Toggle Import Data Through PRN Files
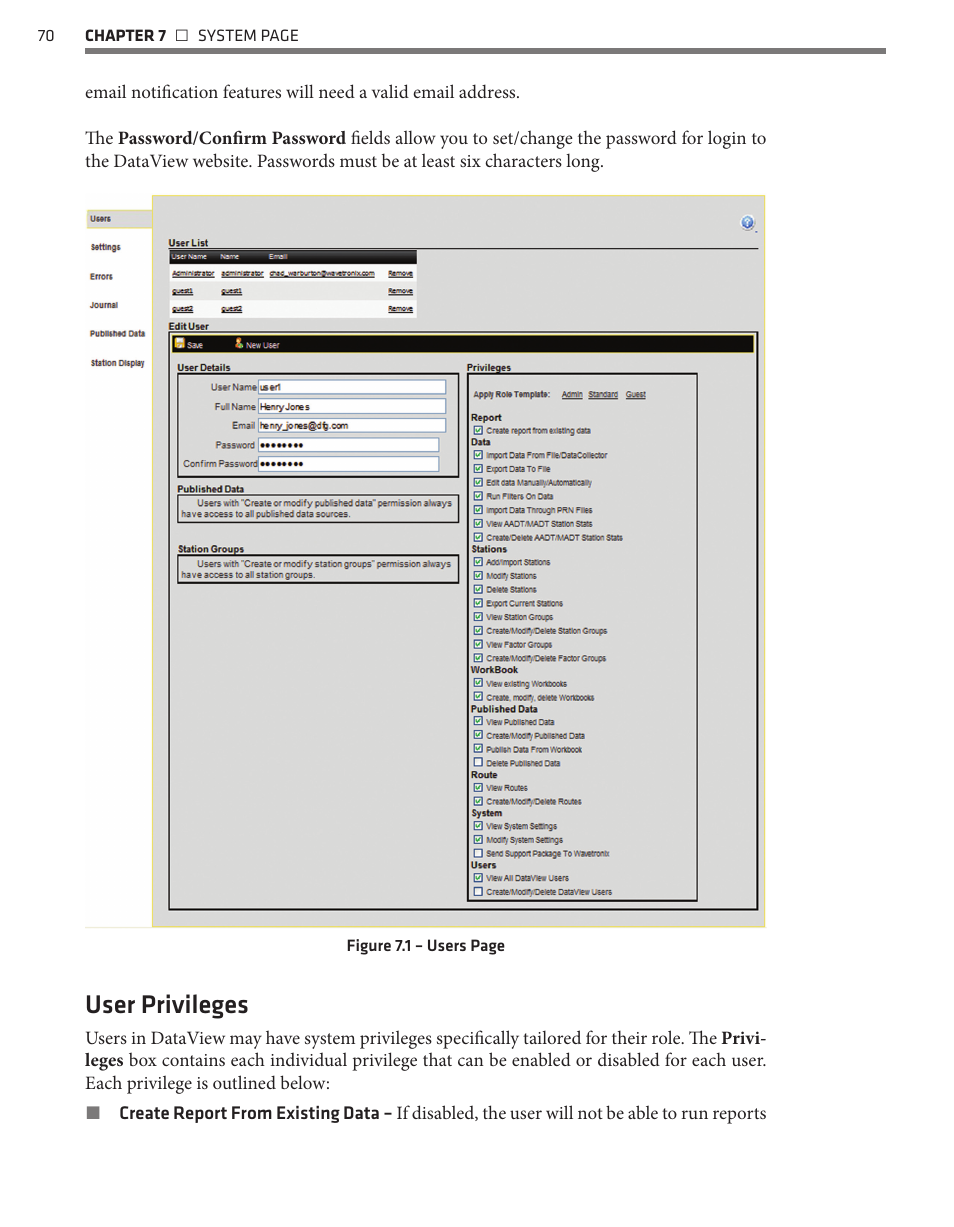 pyautogui.click(x=479, y=509)
